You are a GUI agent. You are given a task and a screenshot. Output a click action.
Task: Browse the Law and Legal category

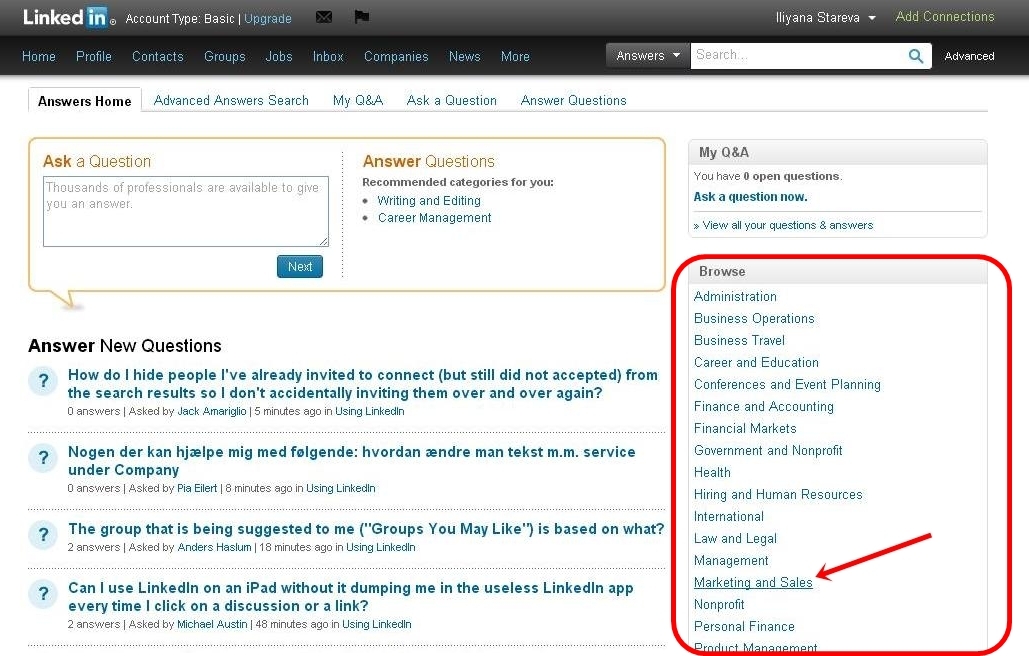tap(735, 539)
